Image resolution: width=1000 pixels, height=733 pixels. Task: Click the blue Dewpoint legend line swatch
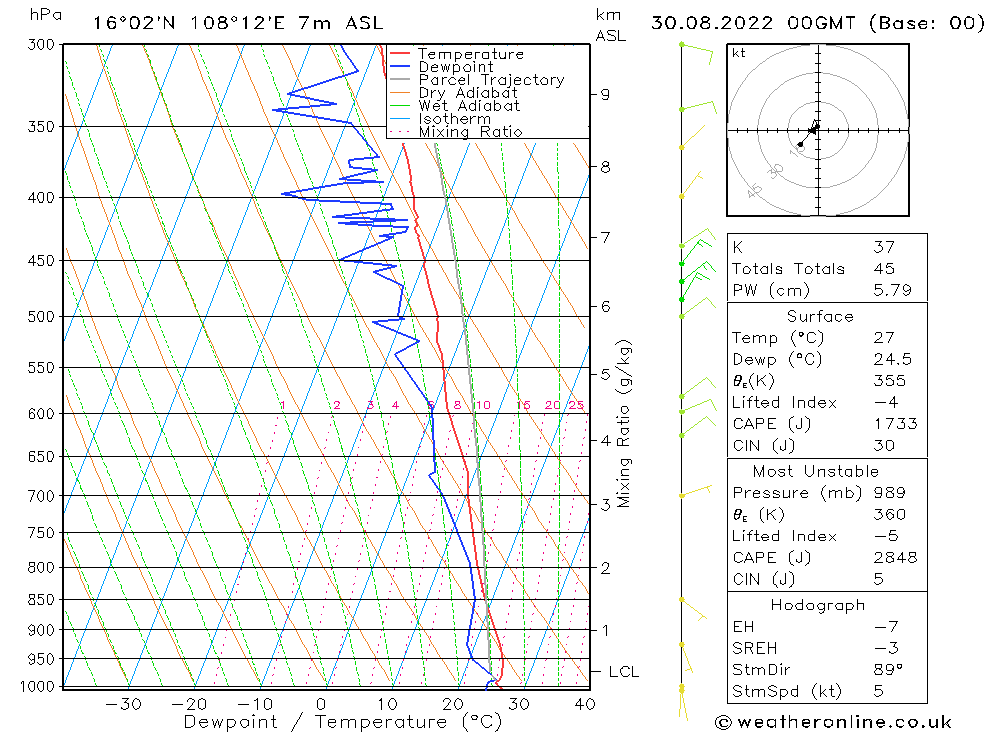[400, 66]
